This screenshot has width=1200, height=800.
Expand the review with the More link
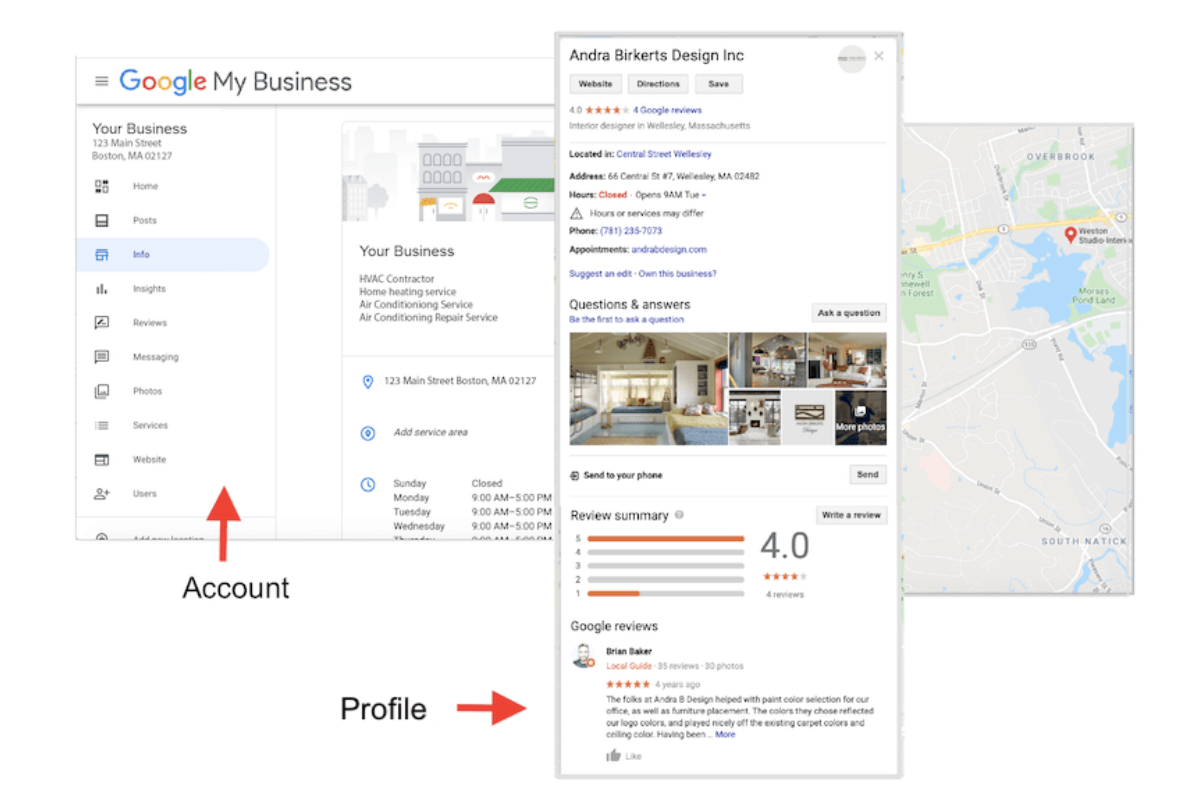pos(725,734)
